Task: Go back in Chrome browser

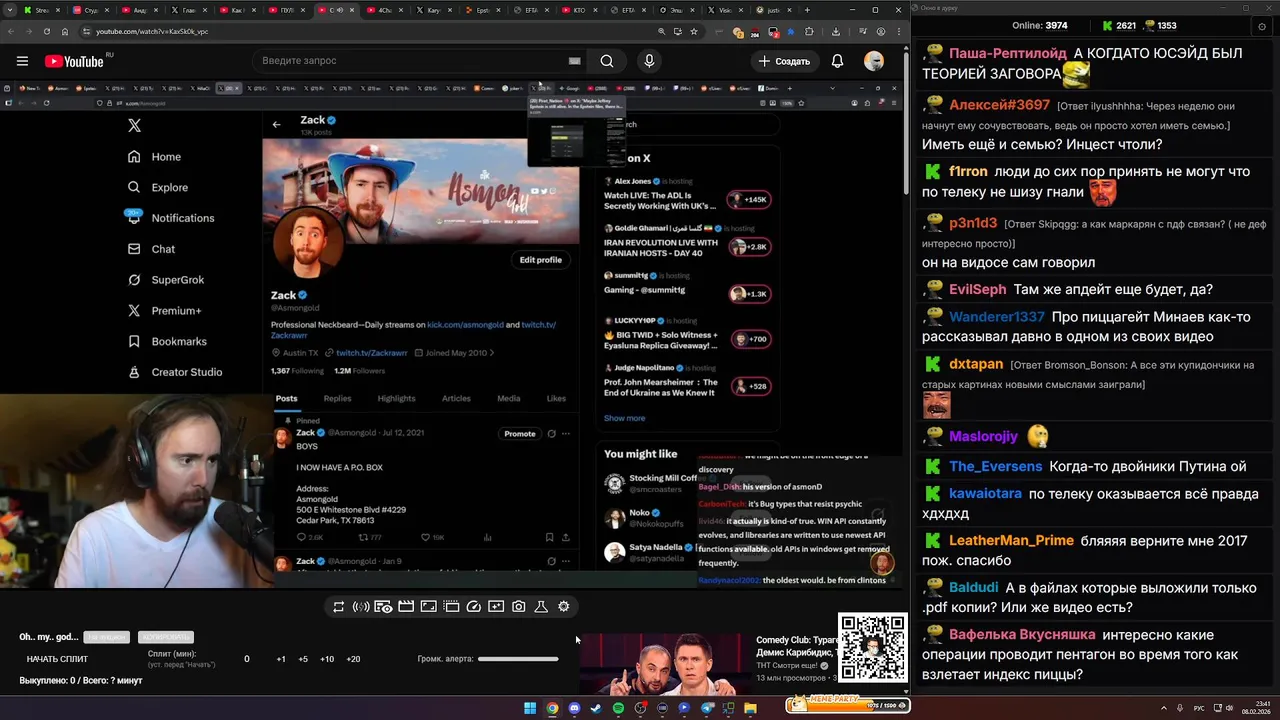Action: click(13, 32)
